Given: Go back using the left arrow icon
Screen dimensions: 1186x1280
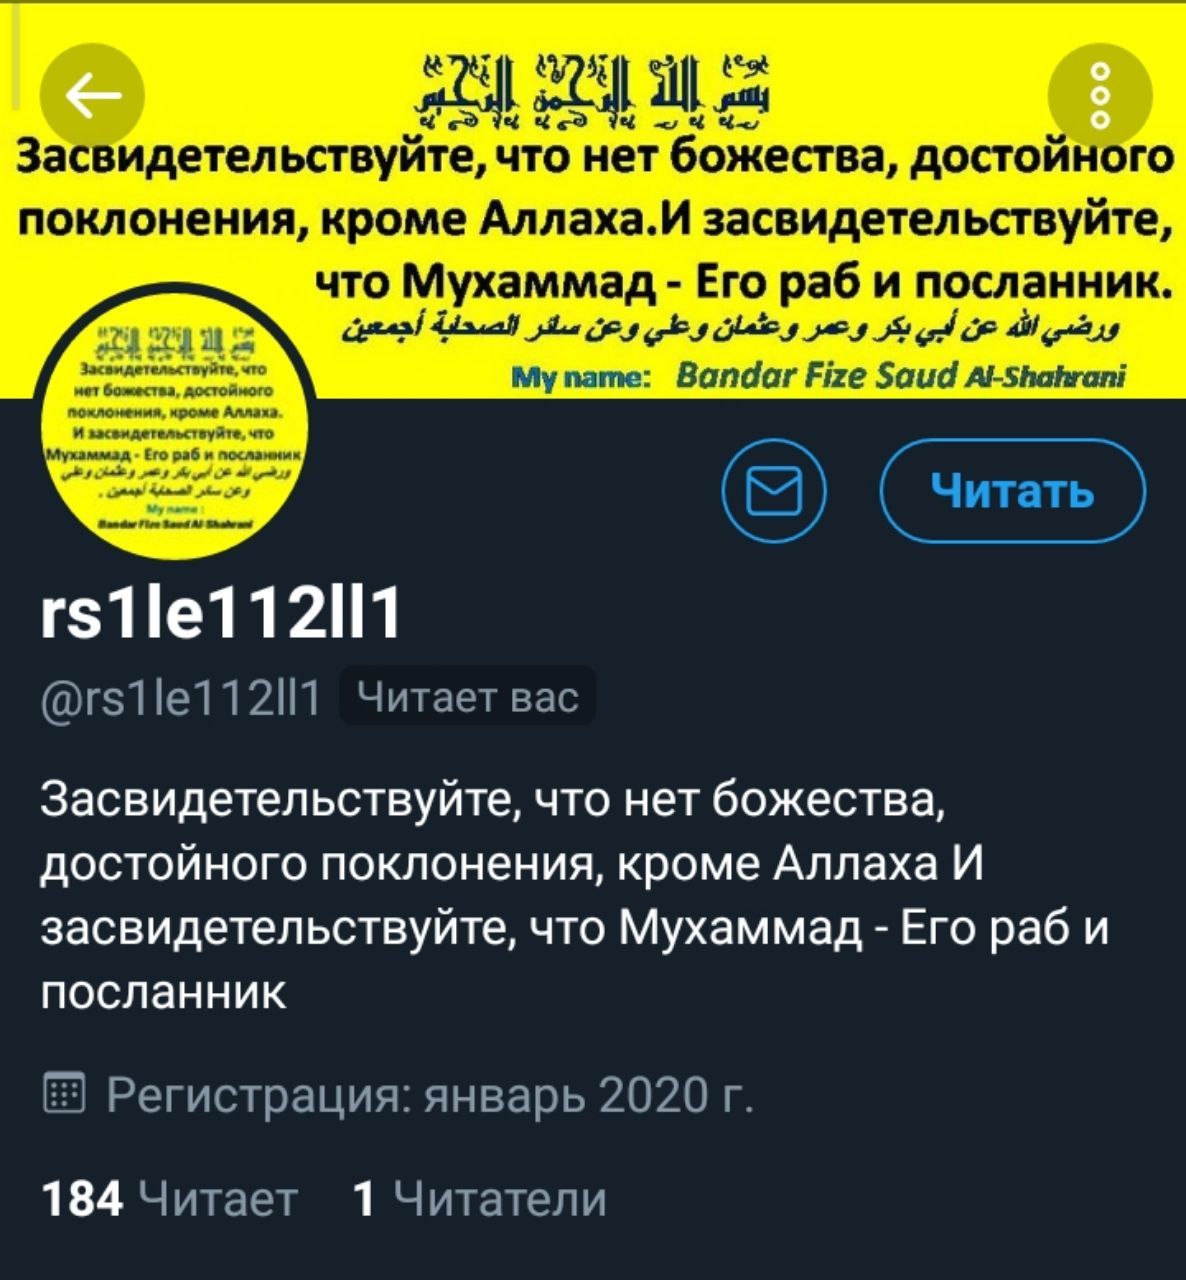Looking at the screenshot, I should pyautogui.click(x=92, y=97).
